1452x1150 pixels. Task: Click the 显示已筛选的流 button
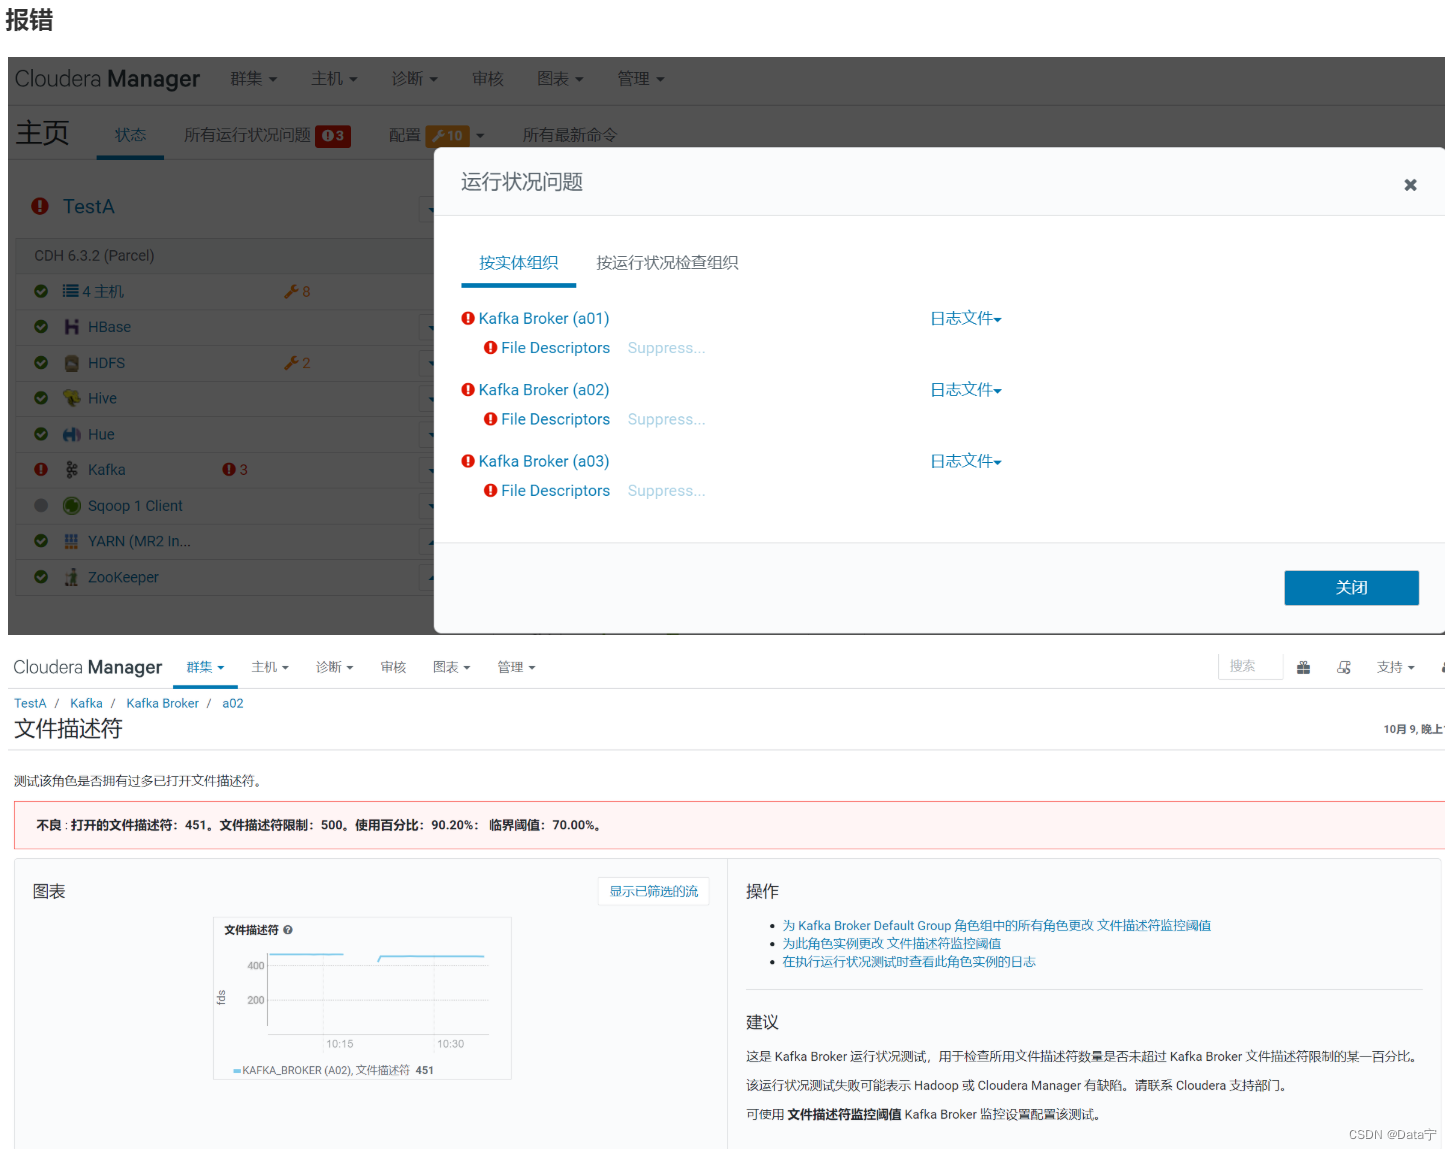click(x=654, y=891)
